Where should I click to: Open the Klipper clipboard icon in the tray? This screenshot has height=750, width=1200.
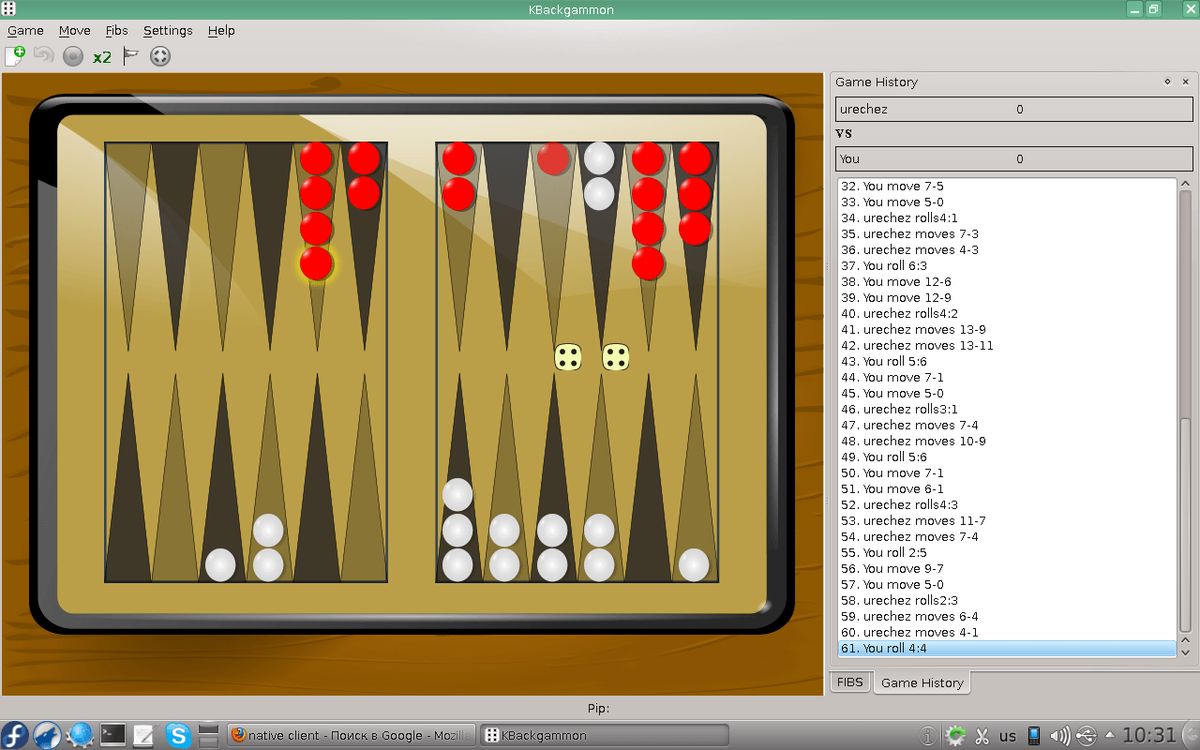click(x=983, y=734)
